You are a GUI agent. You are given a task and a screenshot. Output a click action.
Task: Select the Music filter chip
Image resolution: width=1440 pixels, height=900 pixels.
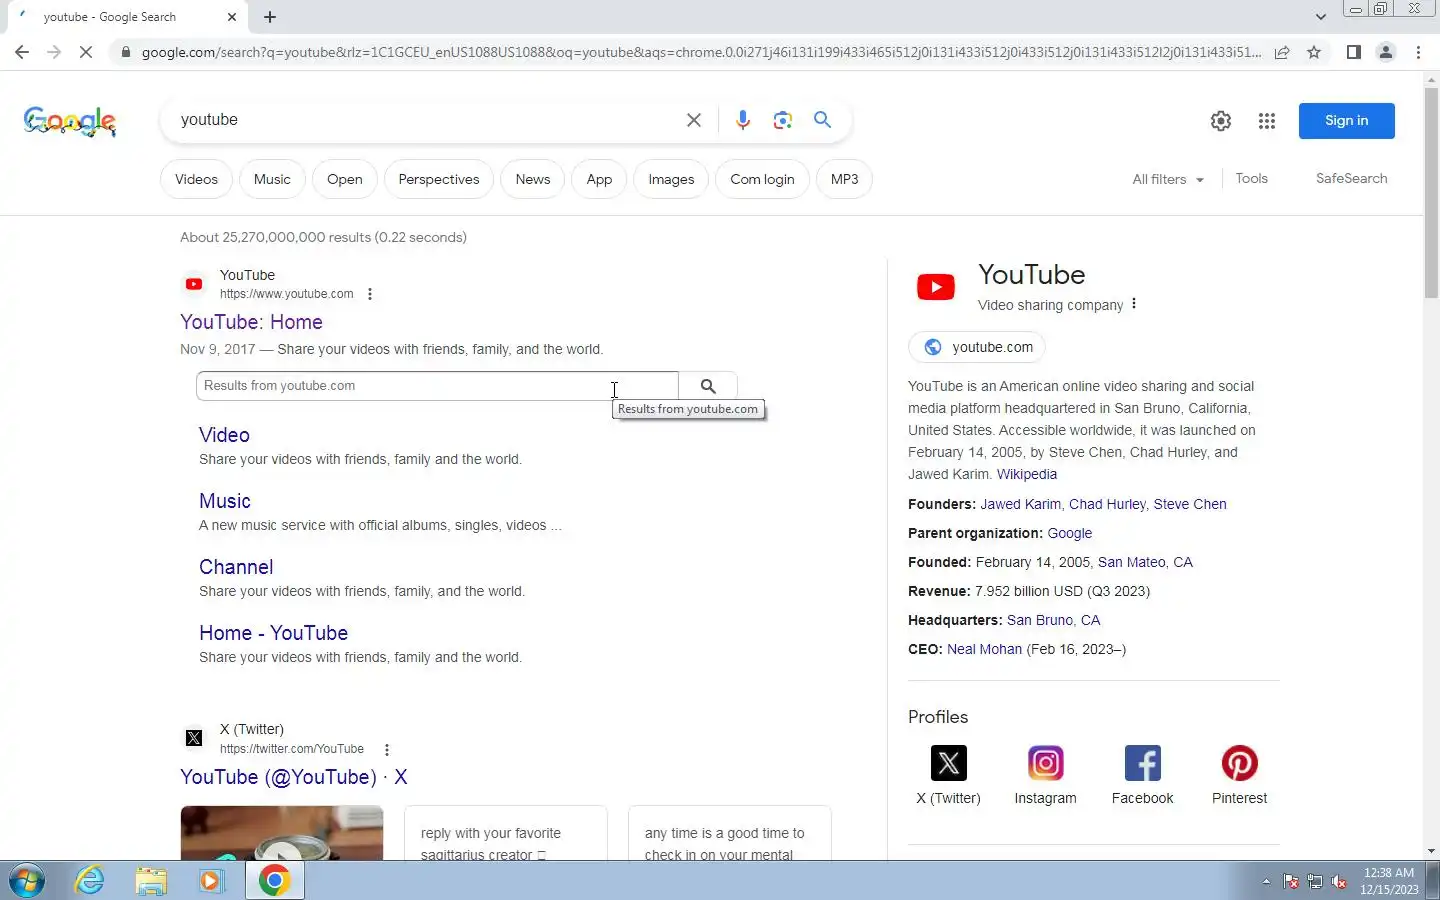[x=272, y=179]
